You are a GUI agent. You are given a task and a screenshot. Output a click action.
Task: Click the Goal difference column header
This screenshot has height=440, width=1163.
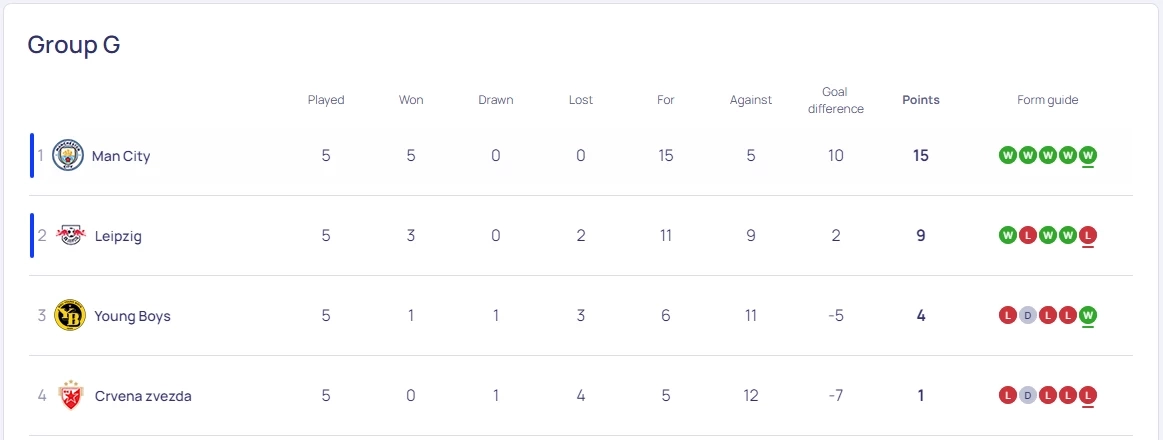836,100
